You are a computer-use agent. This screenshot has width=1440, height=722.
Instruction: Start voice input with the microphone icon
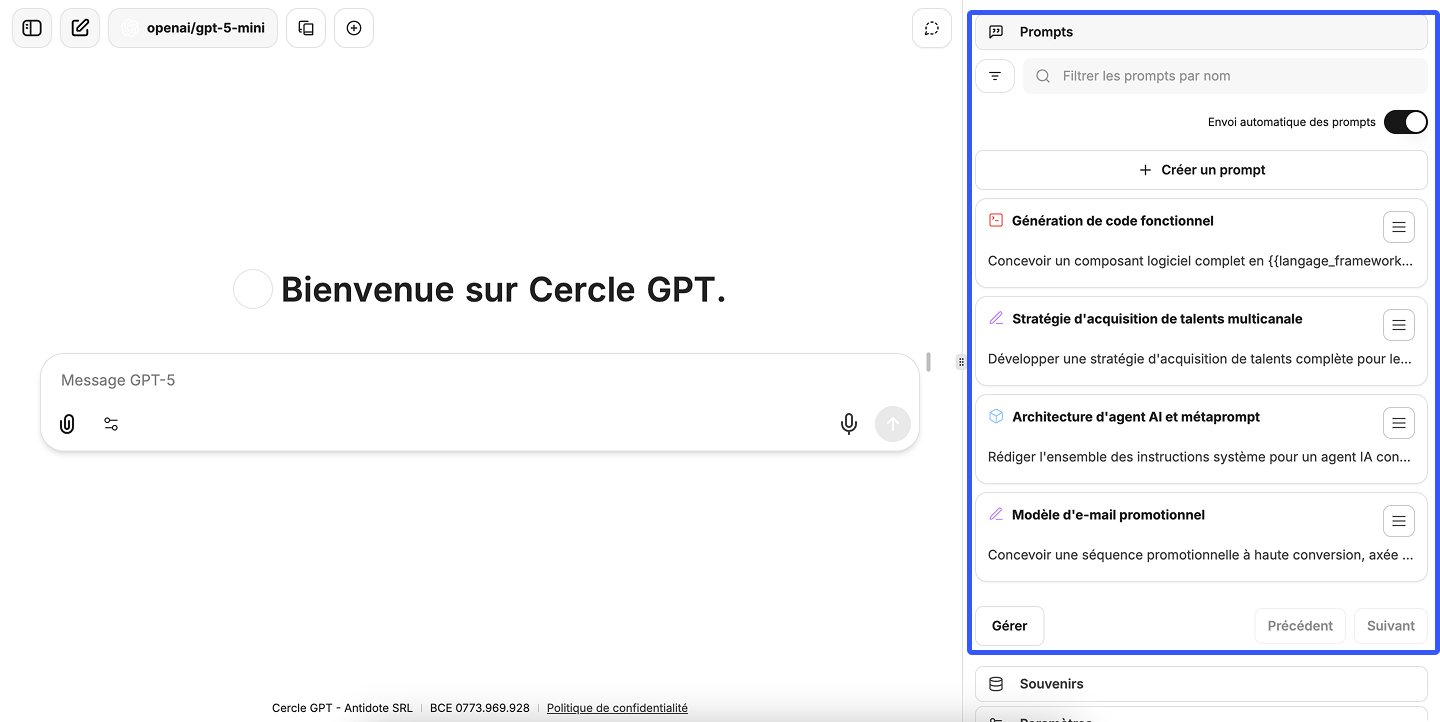(x=849, y=424)
